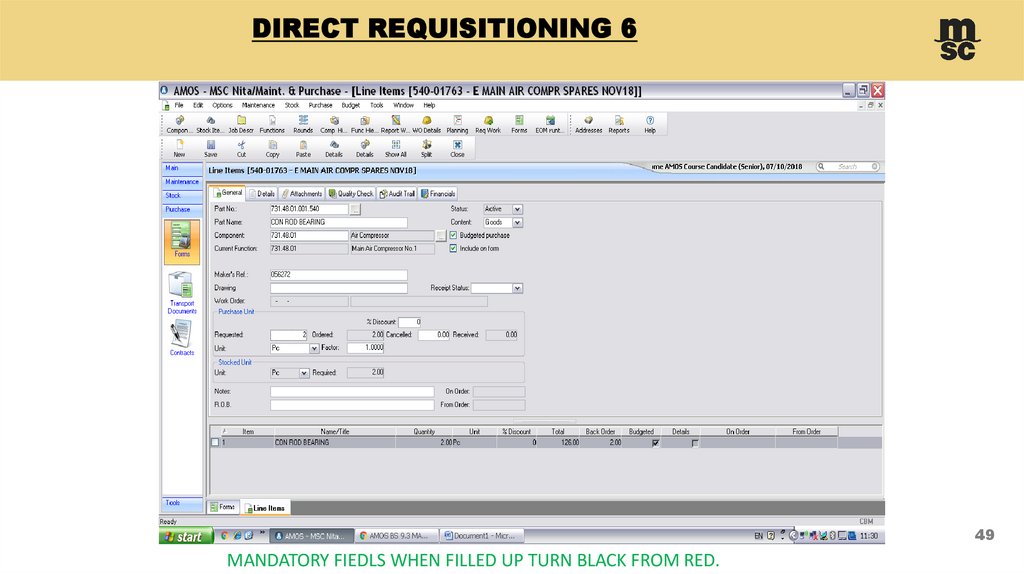Switch to the Audit Trail tab
Screen dimensions: 1024x574
pos(397,193)
